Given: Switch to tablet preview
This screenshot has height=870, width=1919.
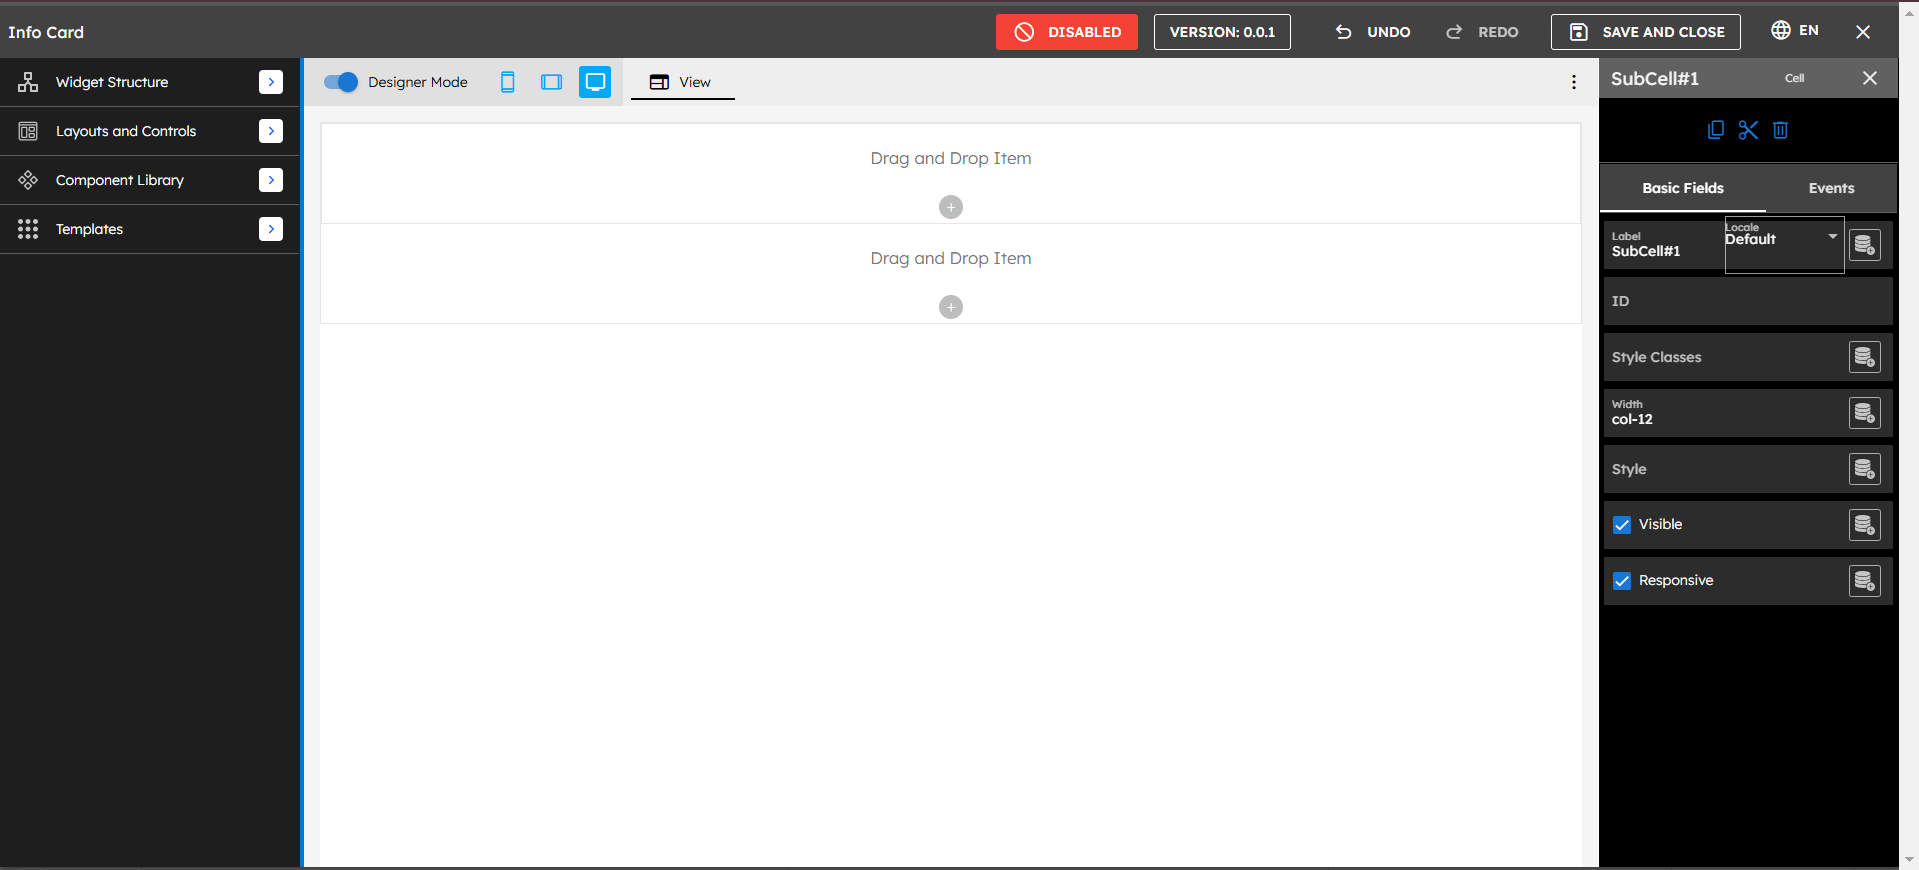Looking at the screenshot, I should (x=551, y=82).
